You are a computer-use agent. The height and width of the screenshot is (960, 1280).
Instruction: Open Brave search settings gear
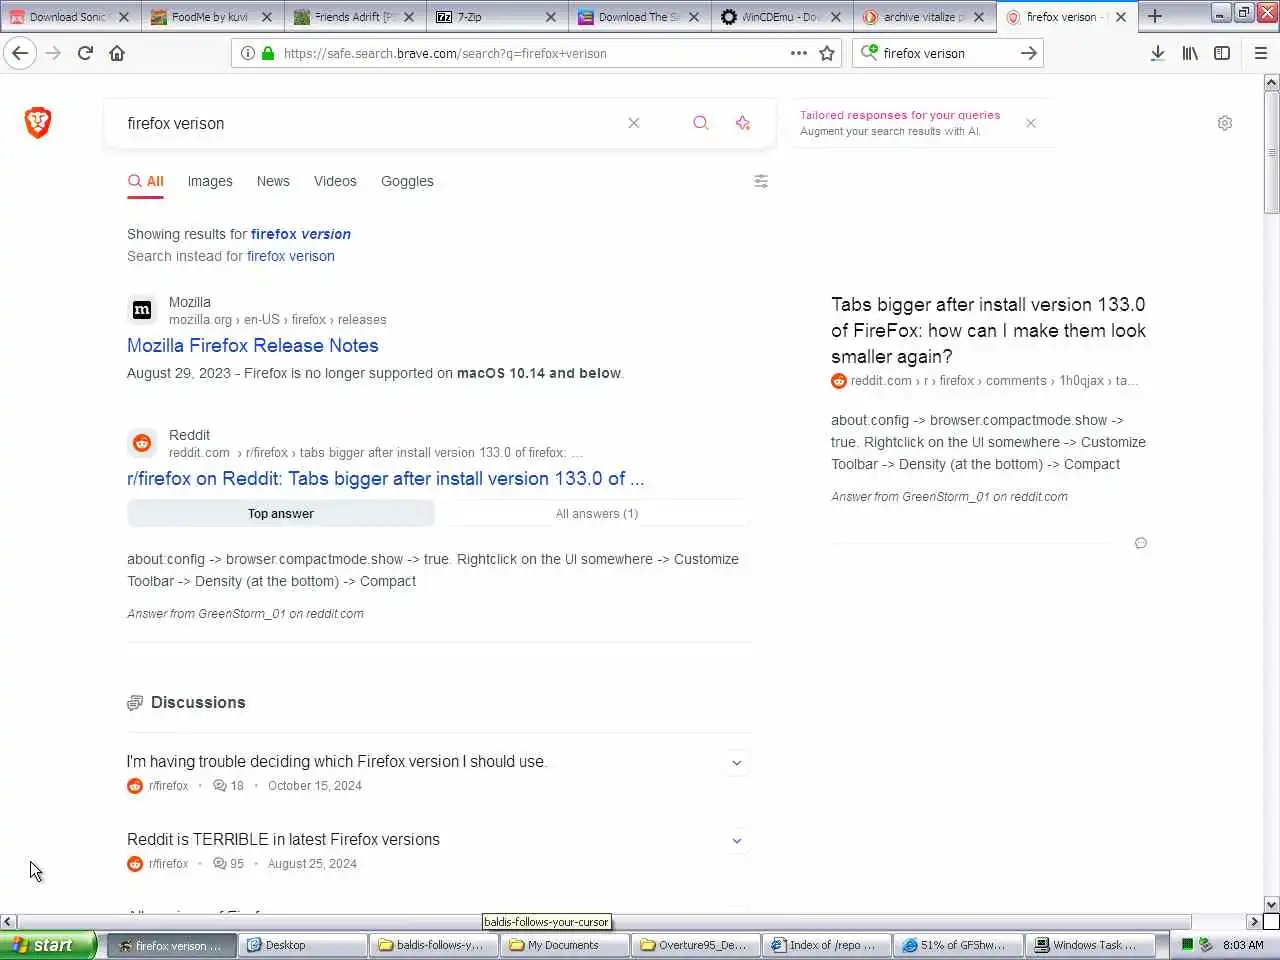[1225, 123]
